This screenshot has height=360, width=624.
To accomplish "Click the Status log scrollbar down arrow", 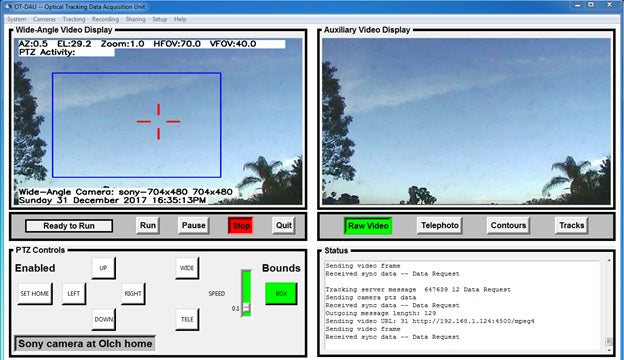I will 609,350.
